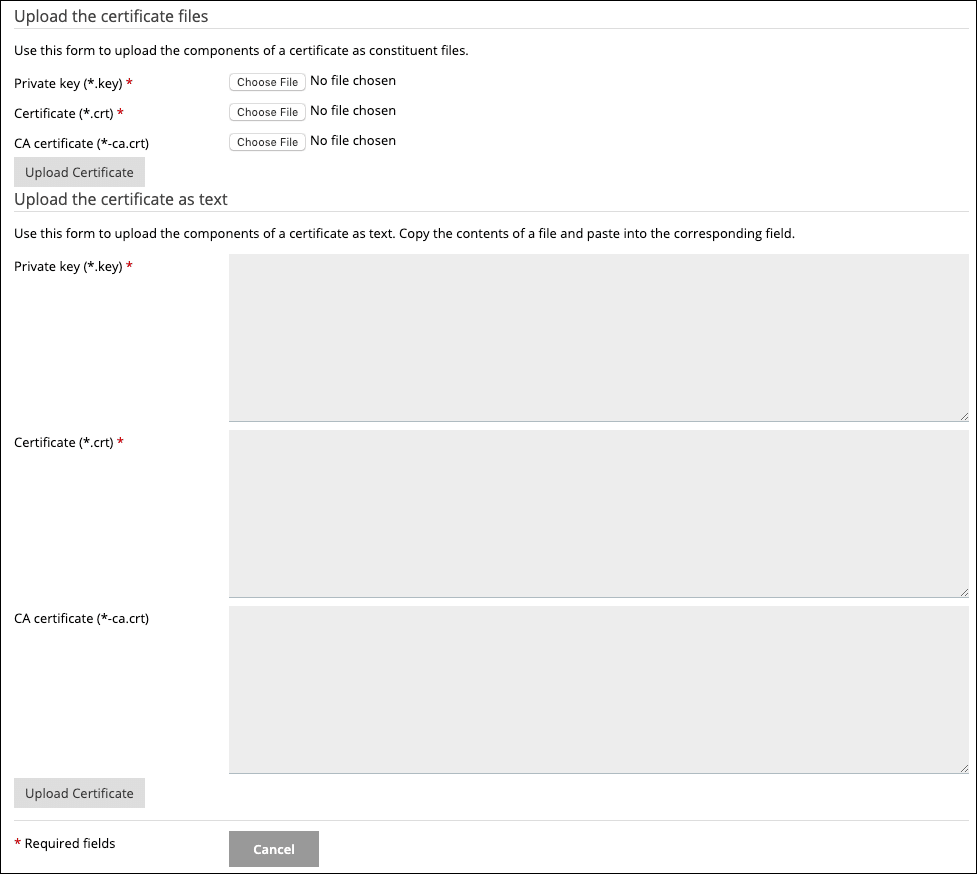The width and height of the screenshot is (977, 874).
Task: Click the Private key label in files section
Action: click(68, 83)
